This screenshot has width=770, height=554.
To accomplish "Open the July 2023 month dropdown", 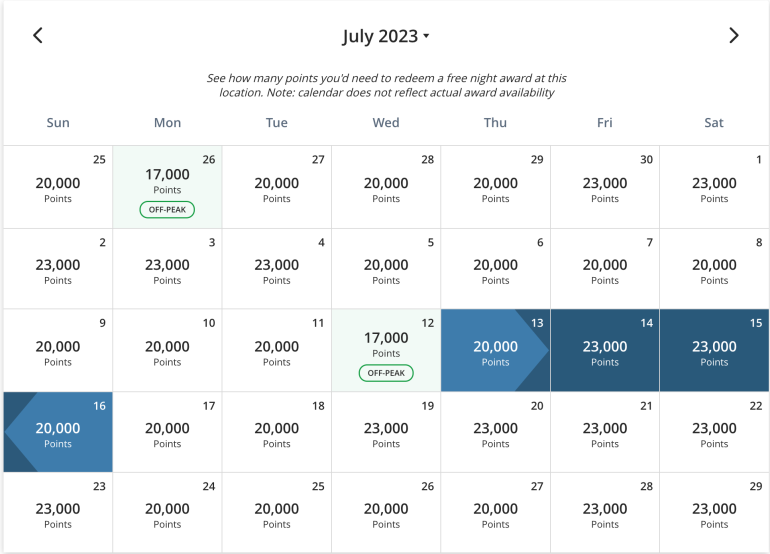I will click(385, 37).
